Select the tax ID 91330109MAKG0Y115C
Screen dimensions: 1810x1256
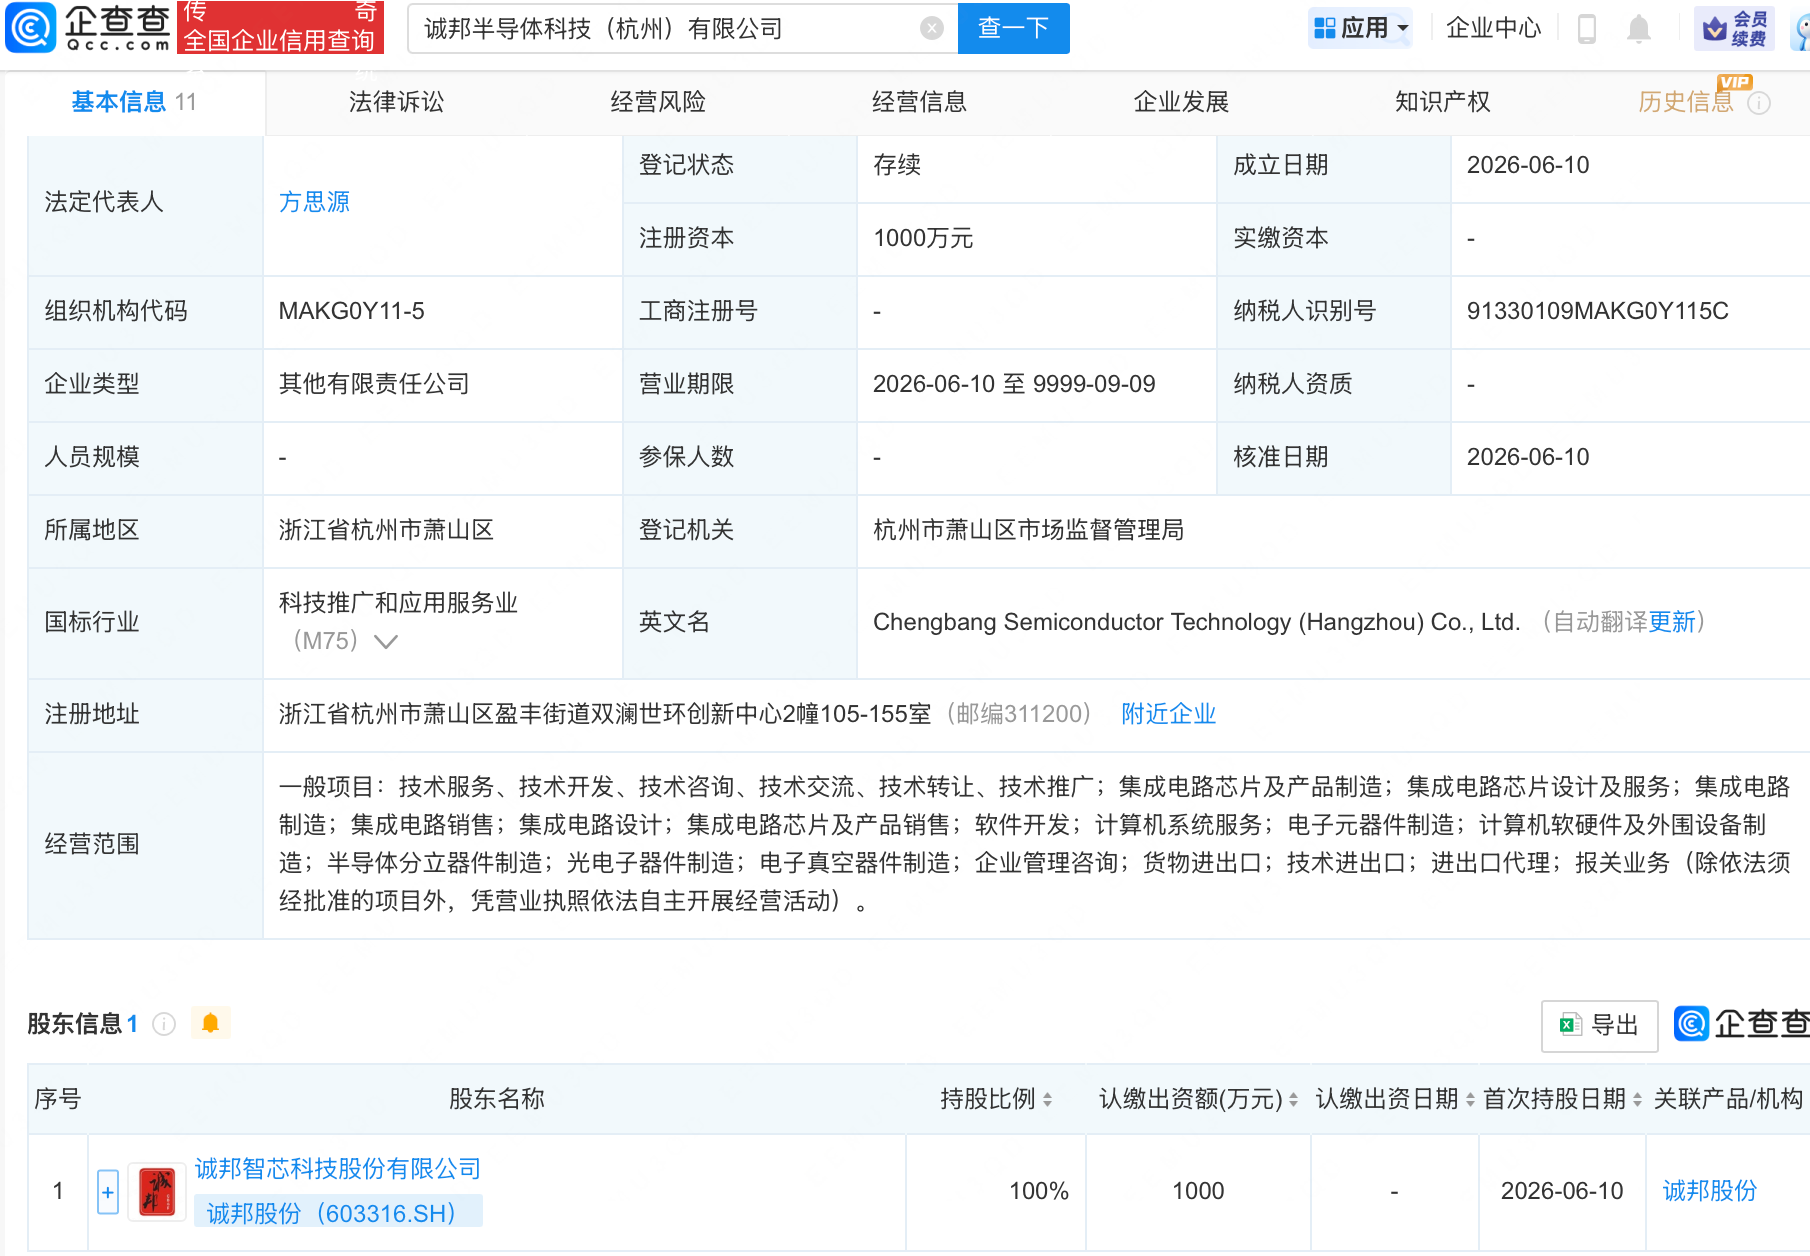click(x=1597, y=311)
